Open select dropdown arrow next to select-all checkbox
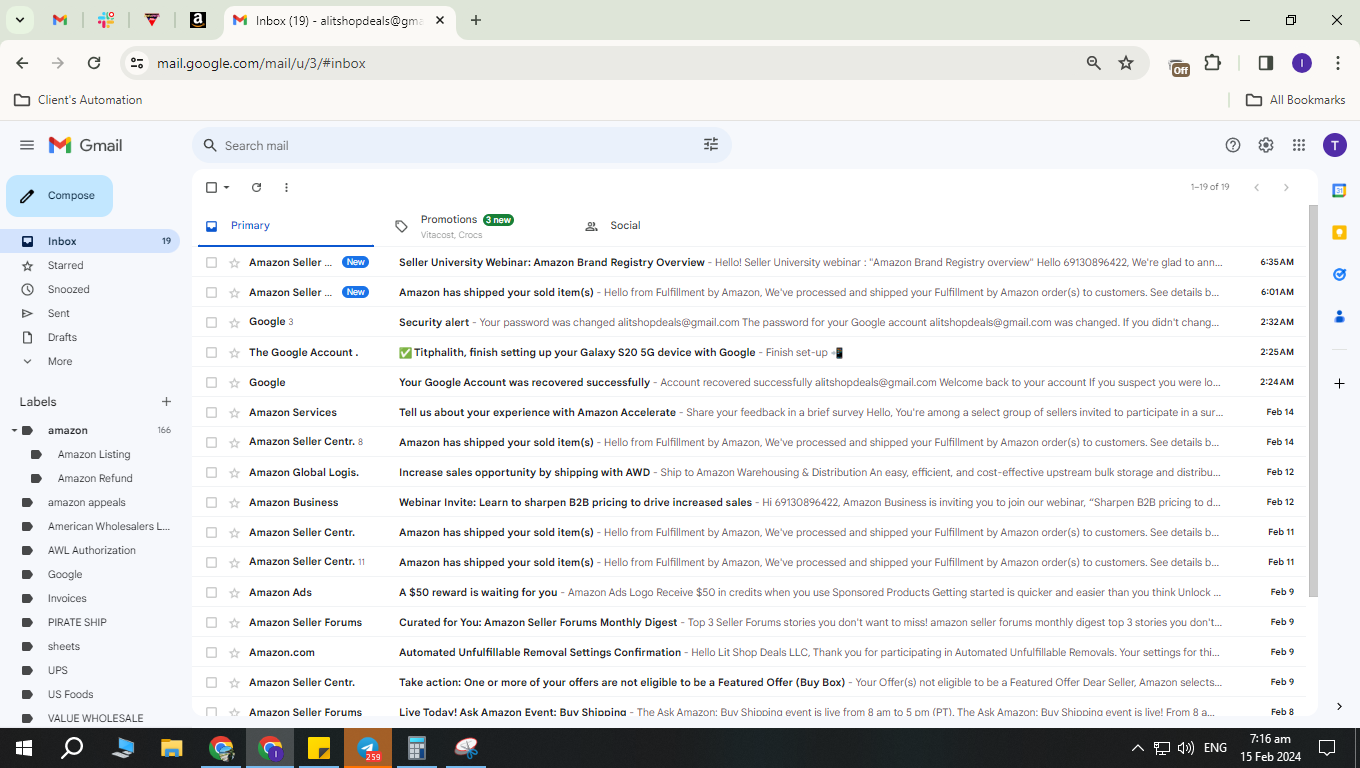This screenshot has height=768, width=1360. (x=227, y=187)
